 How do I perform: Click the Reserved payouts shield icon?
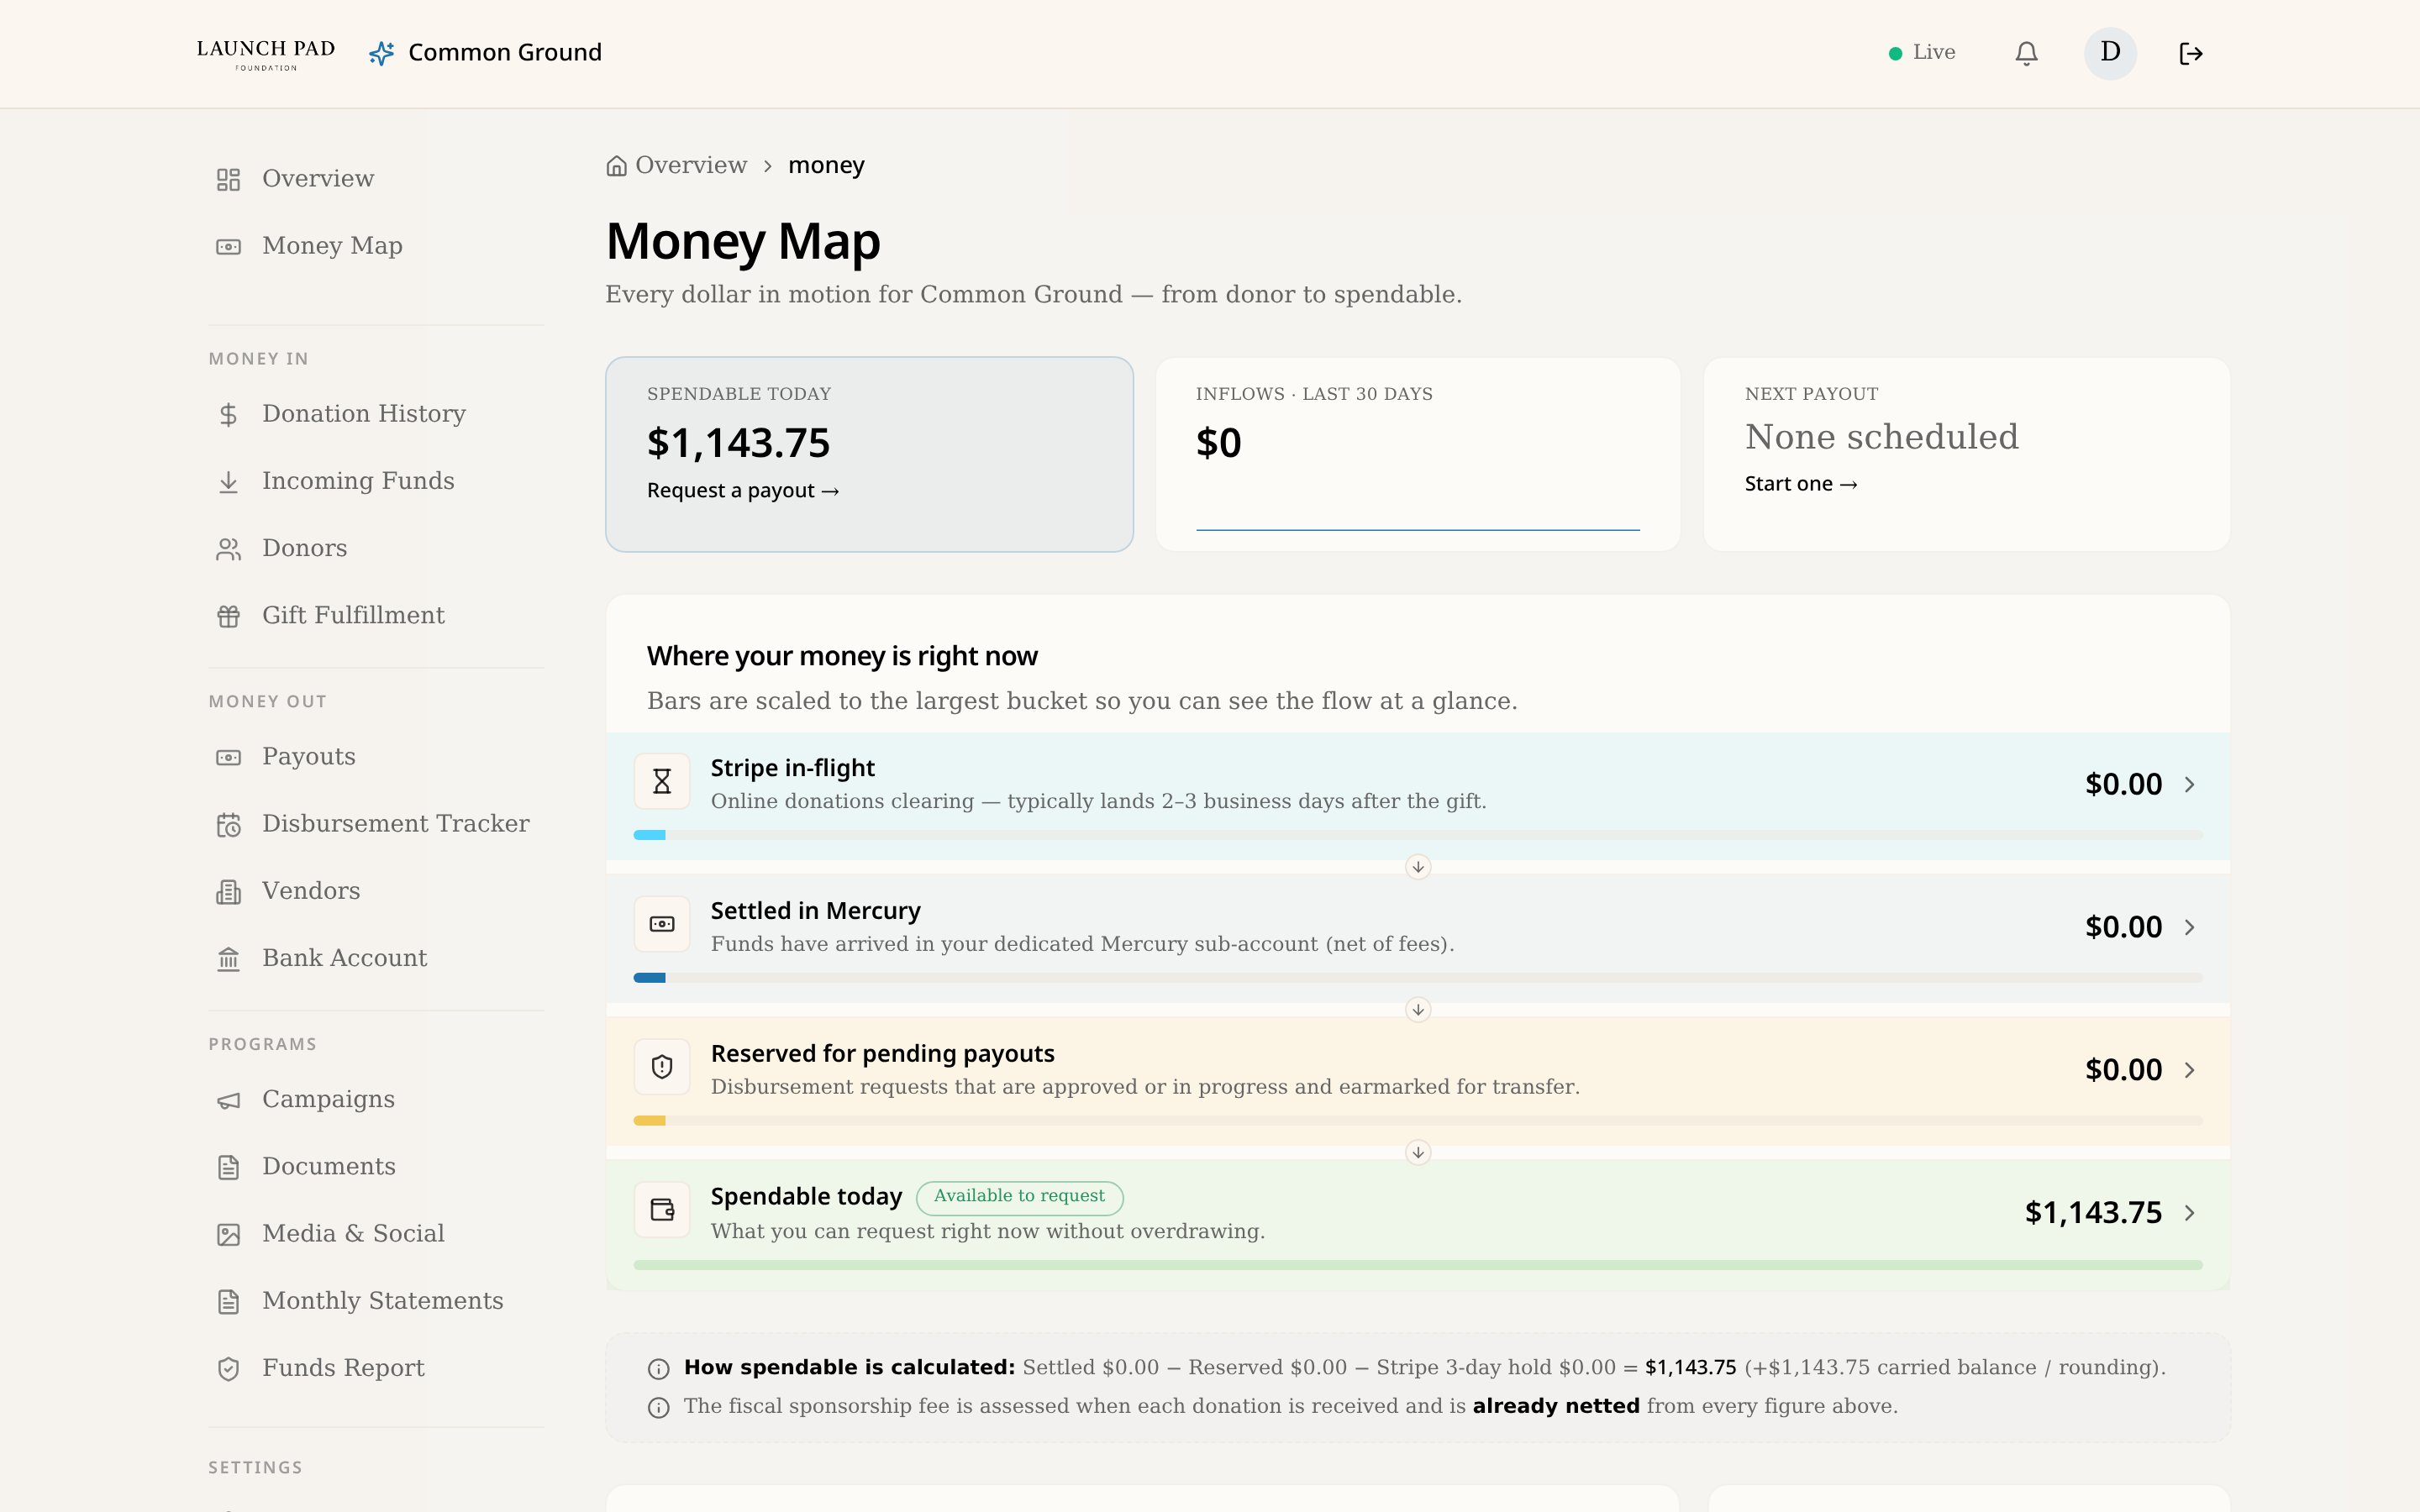662,1067
